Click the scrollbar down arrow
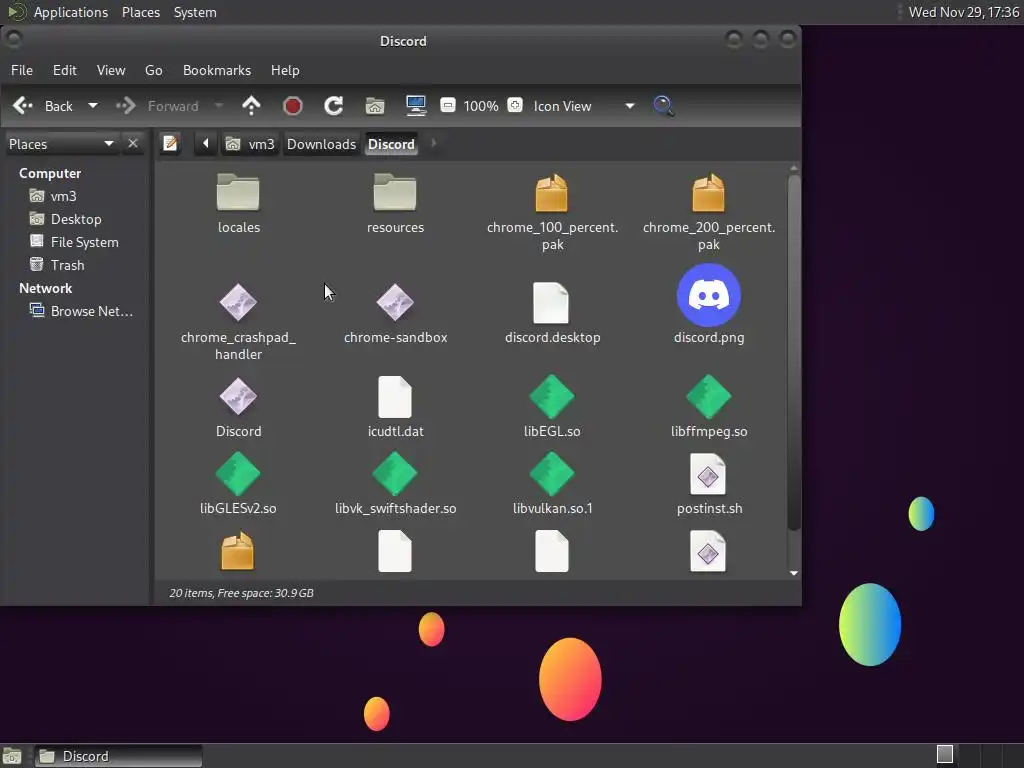1024x768 pixels. (793, 573)
